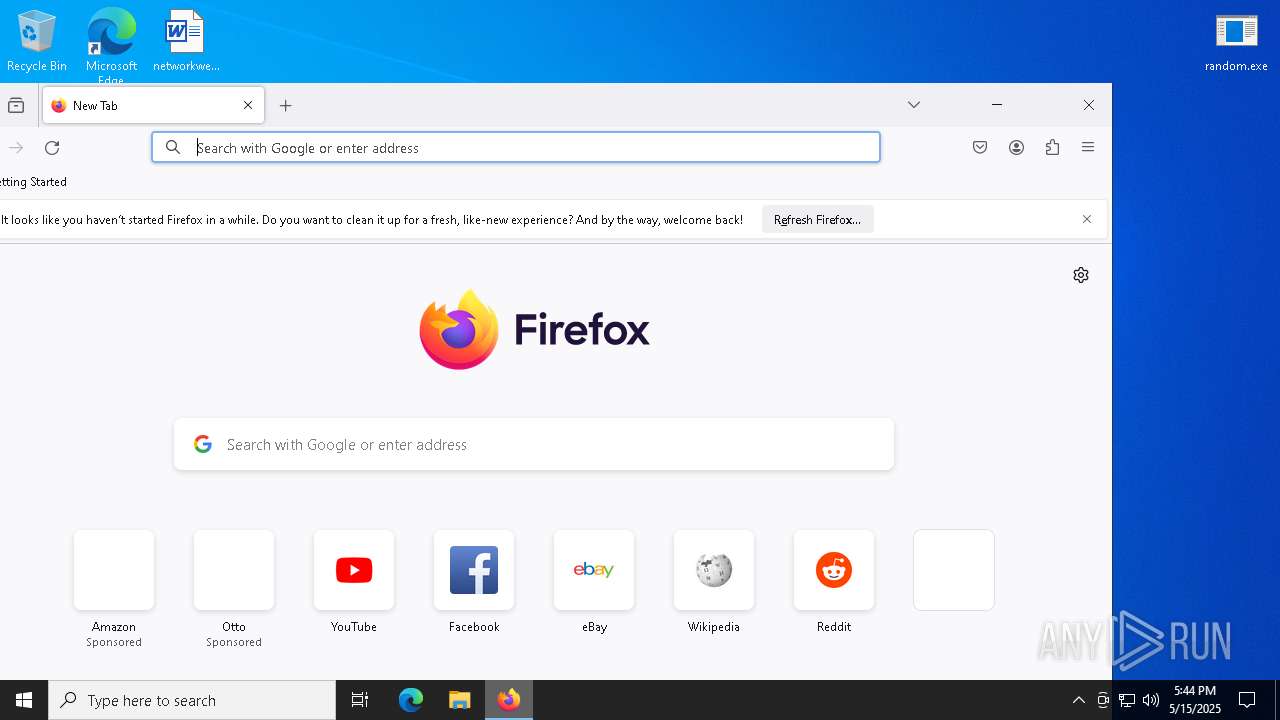Click the Refresh Firefox... button

click(817, 220)
